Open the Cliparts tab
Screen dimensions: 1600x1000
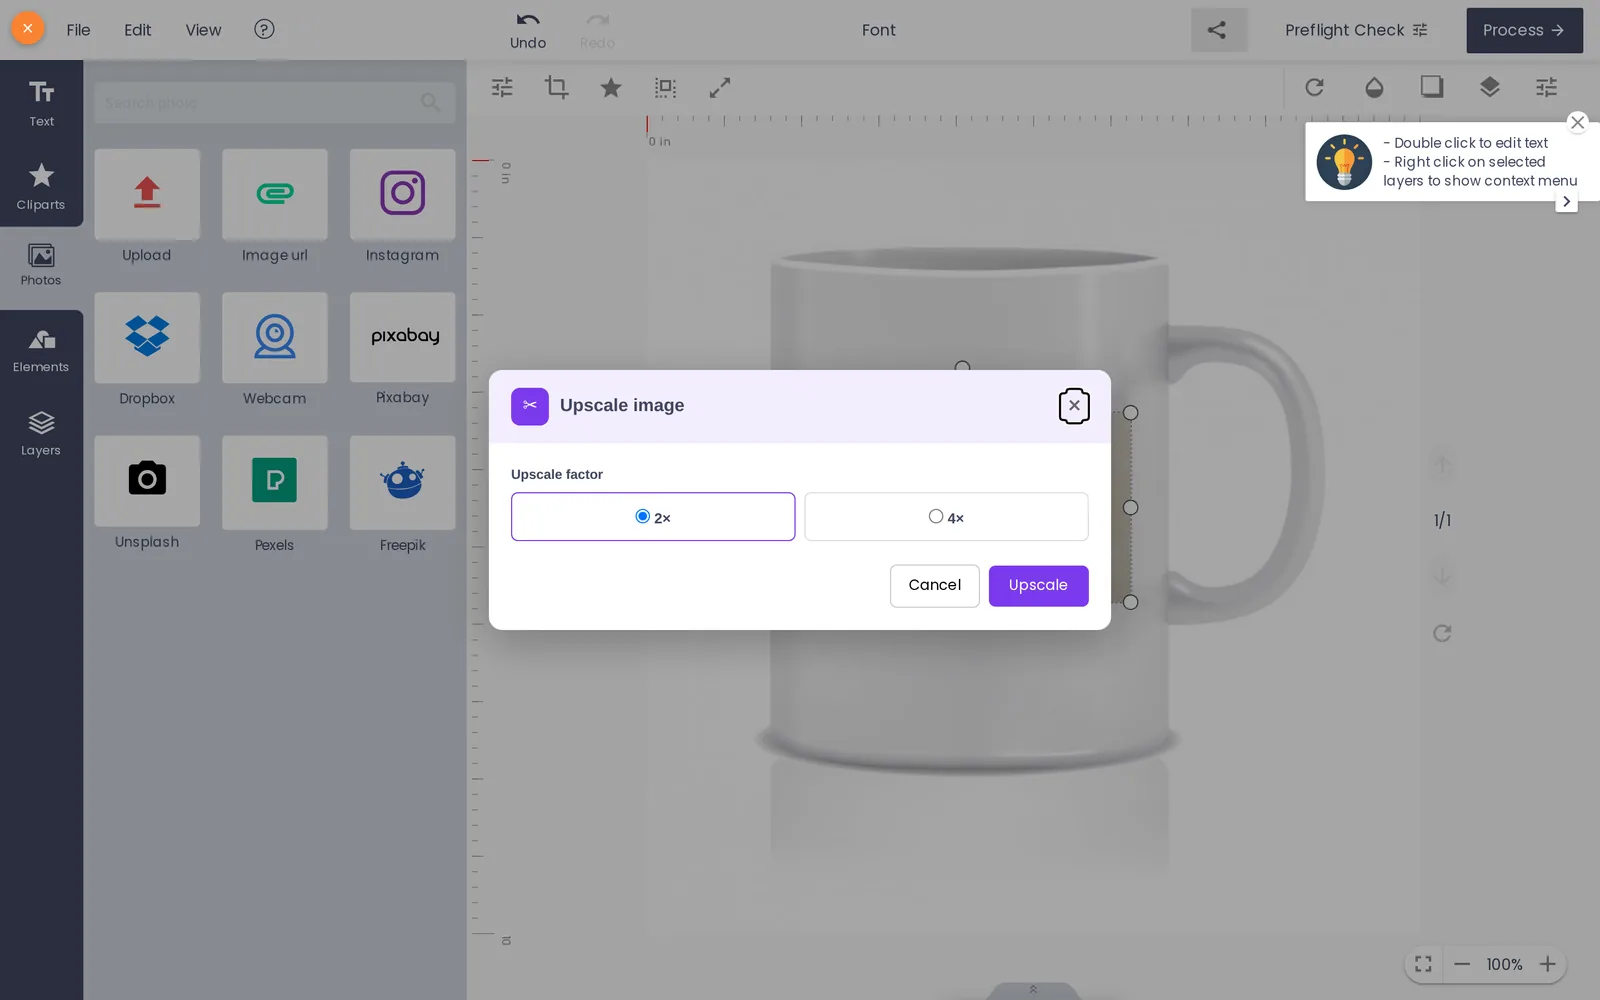[x=41, y=186]
